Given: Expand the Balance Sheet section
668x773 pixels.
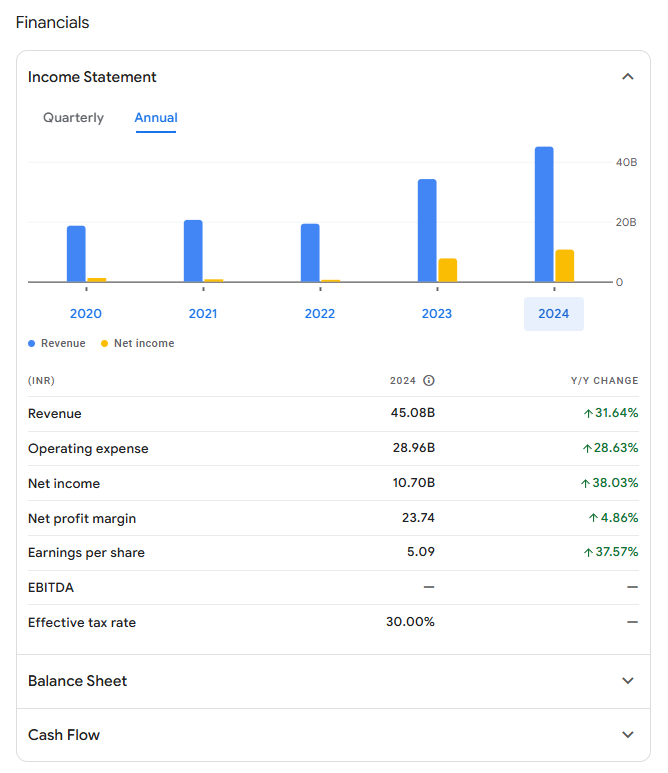Looking at the screenshot, I should pos(333,681).
